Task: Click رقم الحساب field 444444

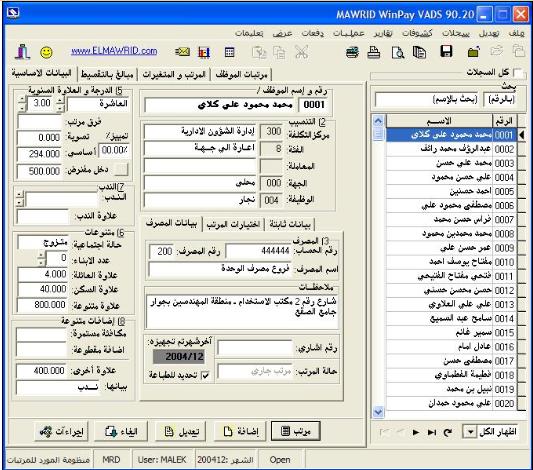Action: point(259,251)
